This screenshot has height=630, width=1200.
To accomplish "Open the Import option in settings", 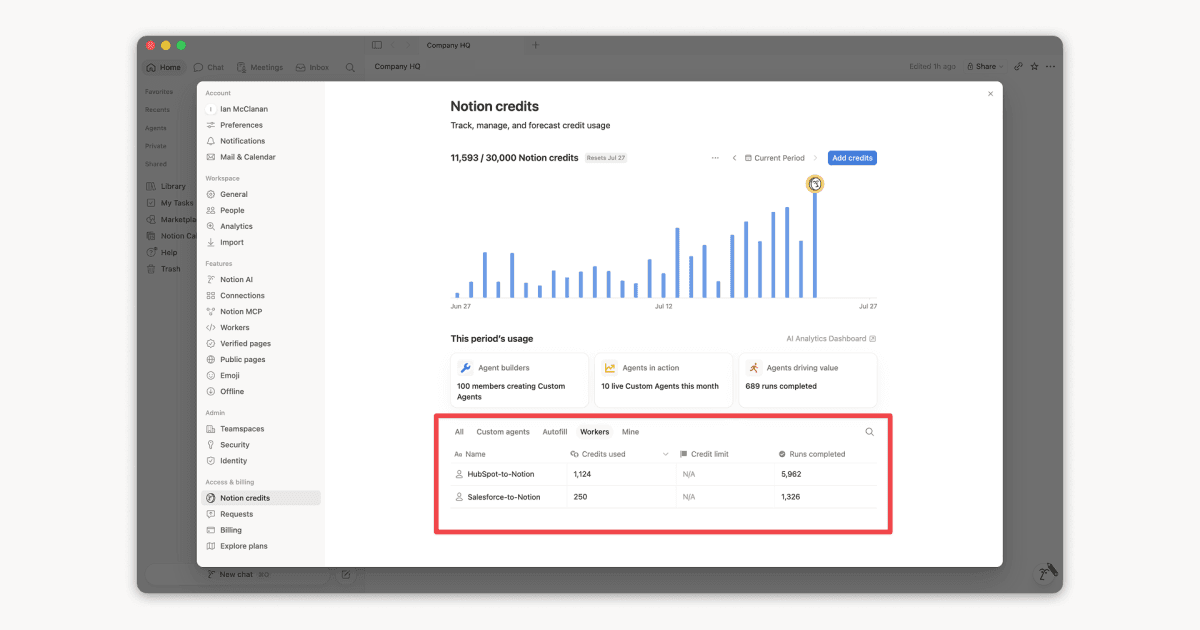I will point(261,242).
